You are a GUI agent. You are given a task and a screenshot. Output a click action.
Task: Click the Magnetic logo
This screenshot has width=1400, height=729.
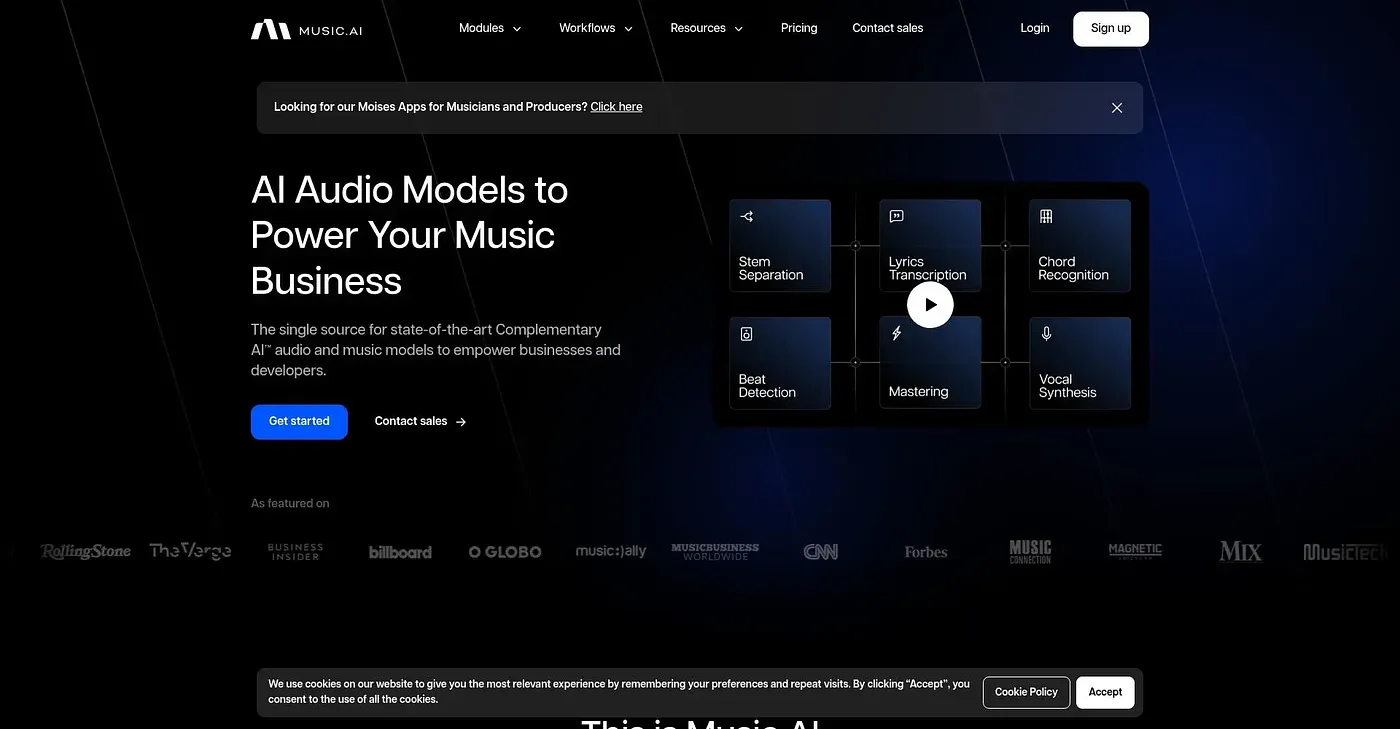(x=1135, y=550)
